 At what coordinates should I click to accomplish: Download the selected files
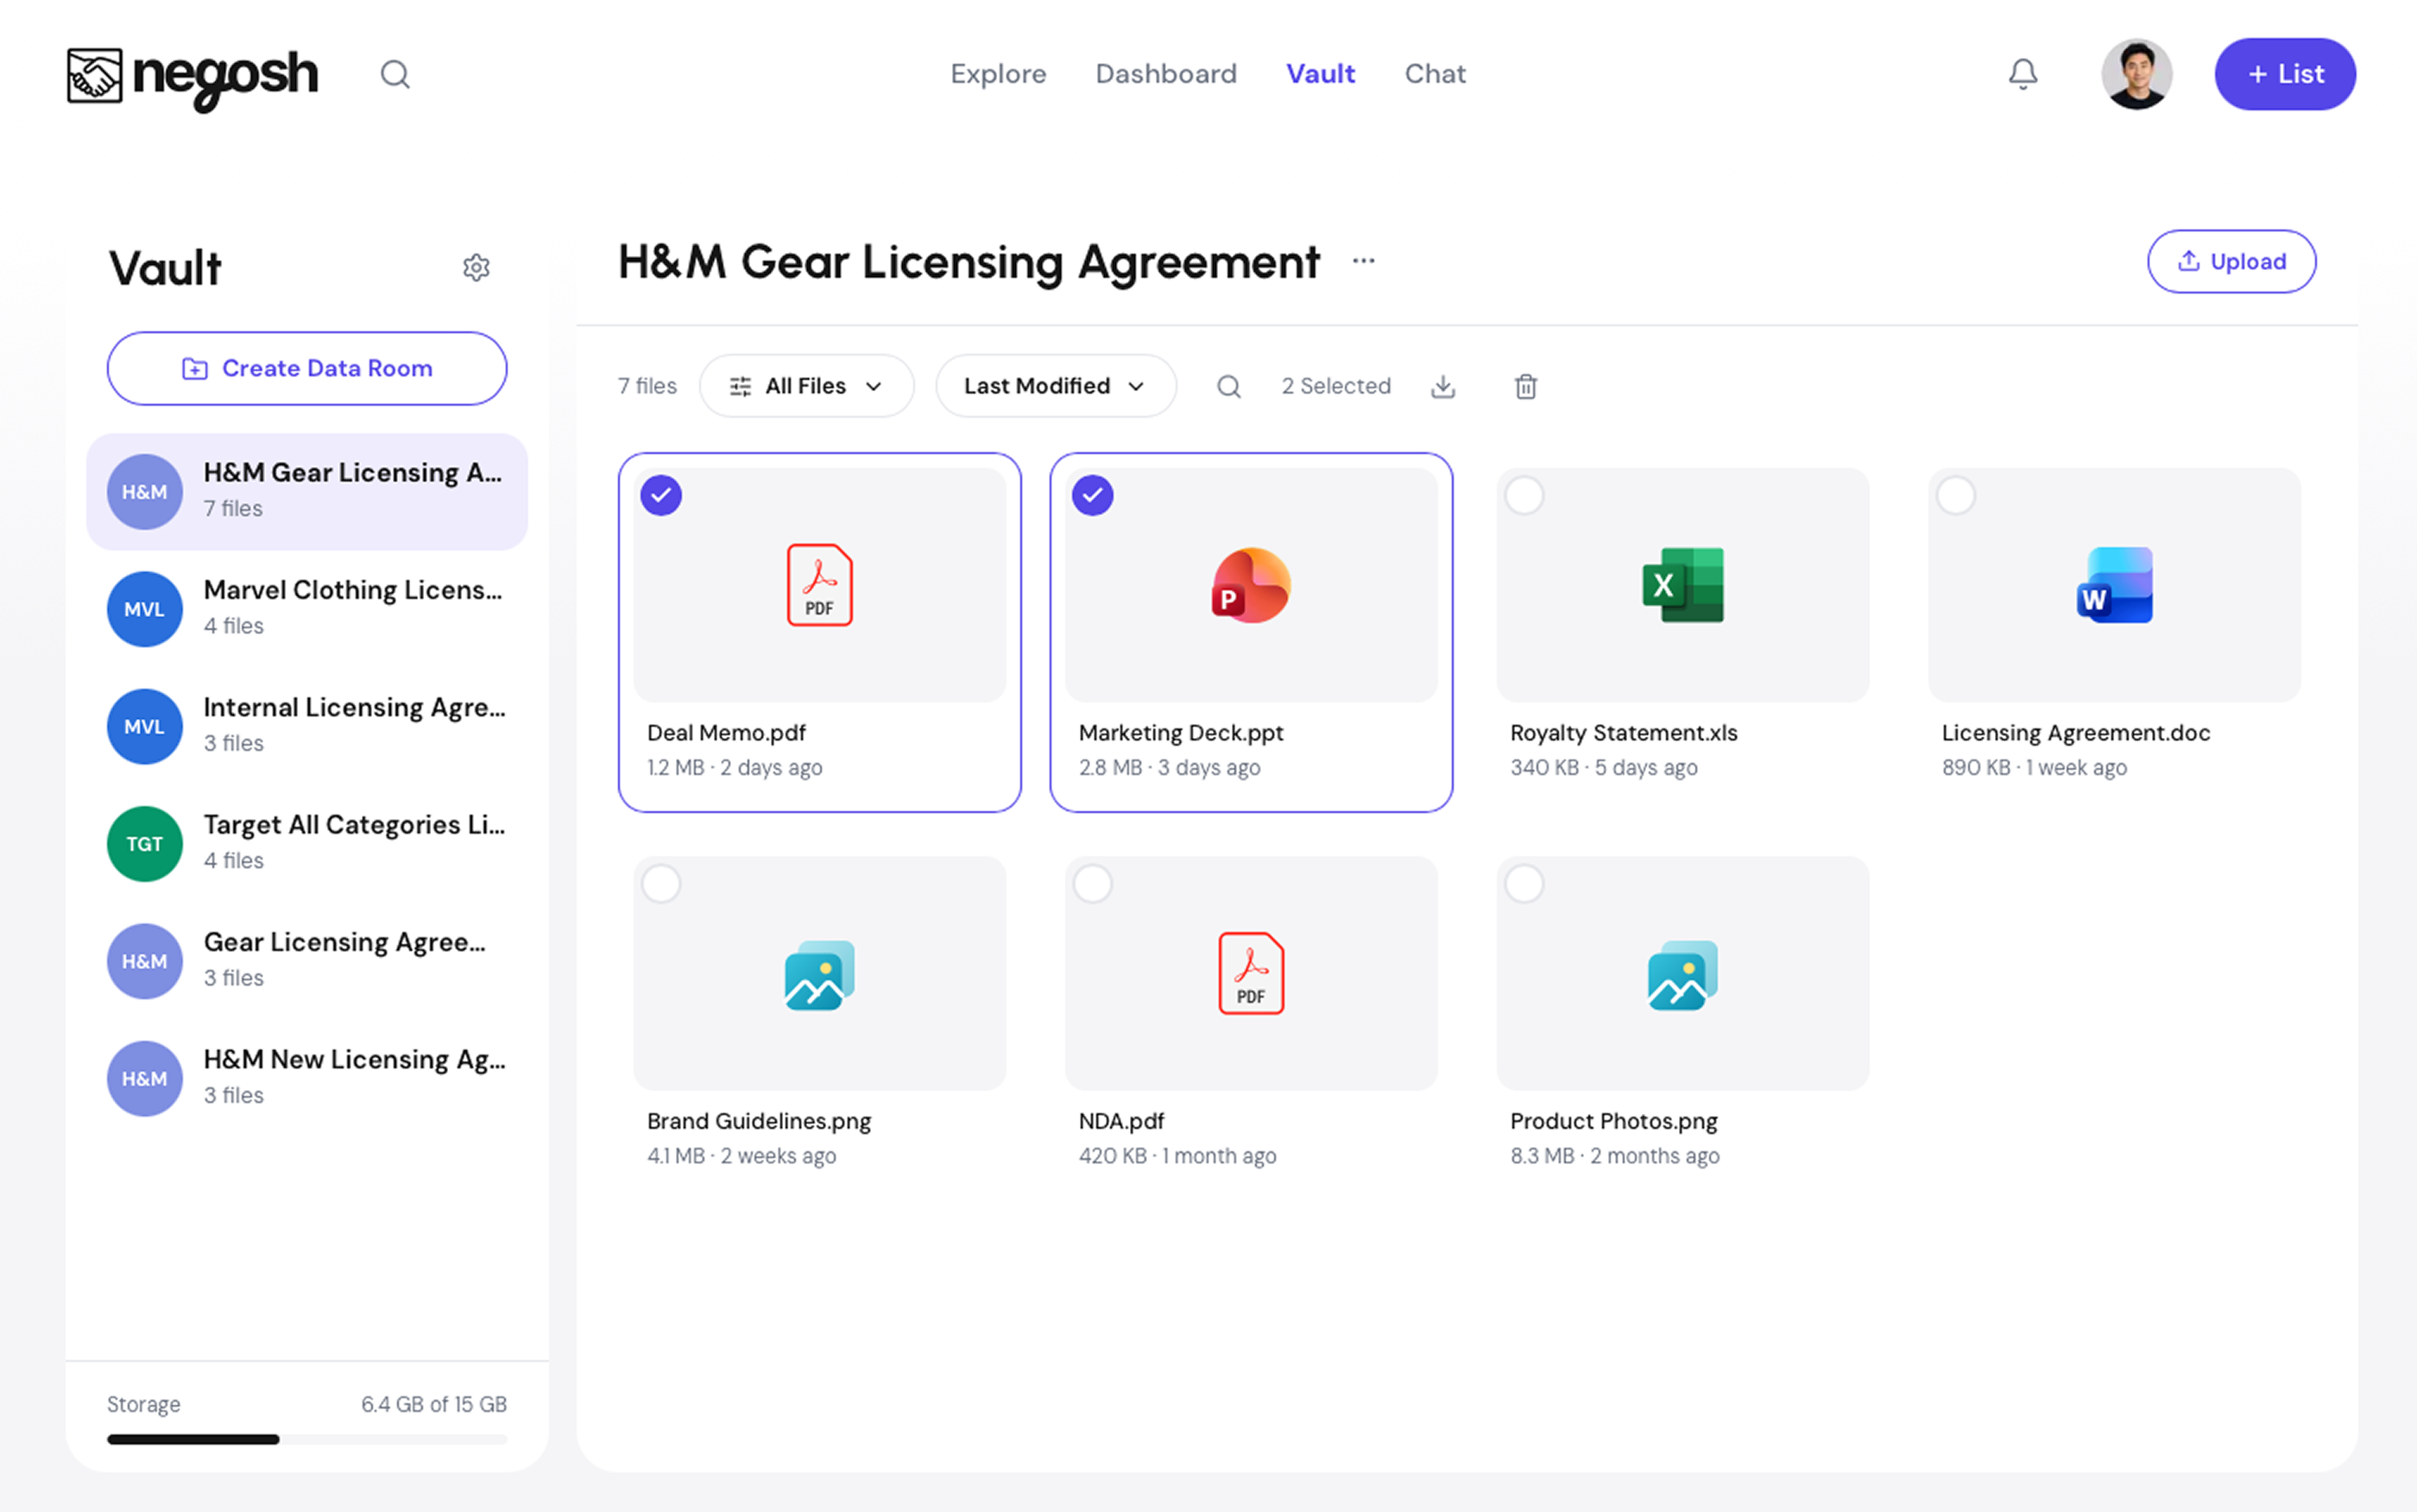[x=1442, y=386]
